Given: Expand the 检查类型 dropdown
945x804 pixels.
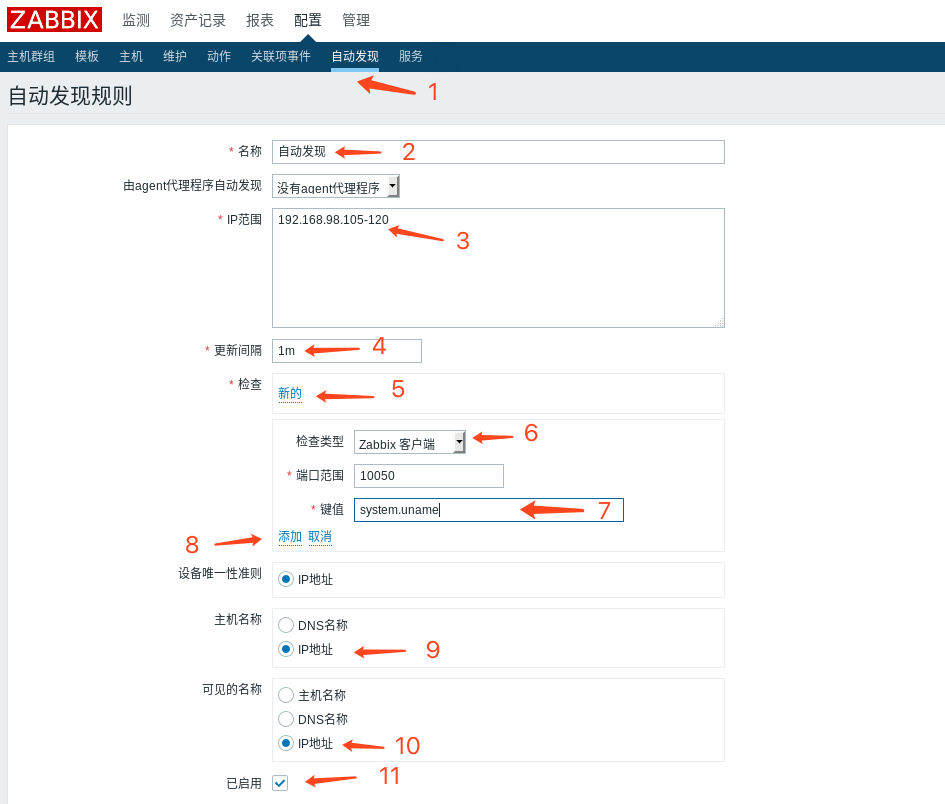Looking at the screenshot, I should tap(410, 443).
